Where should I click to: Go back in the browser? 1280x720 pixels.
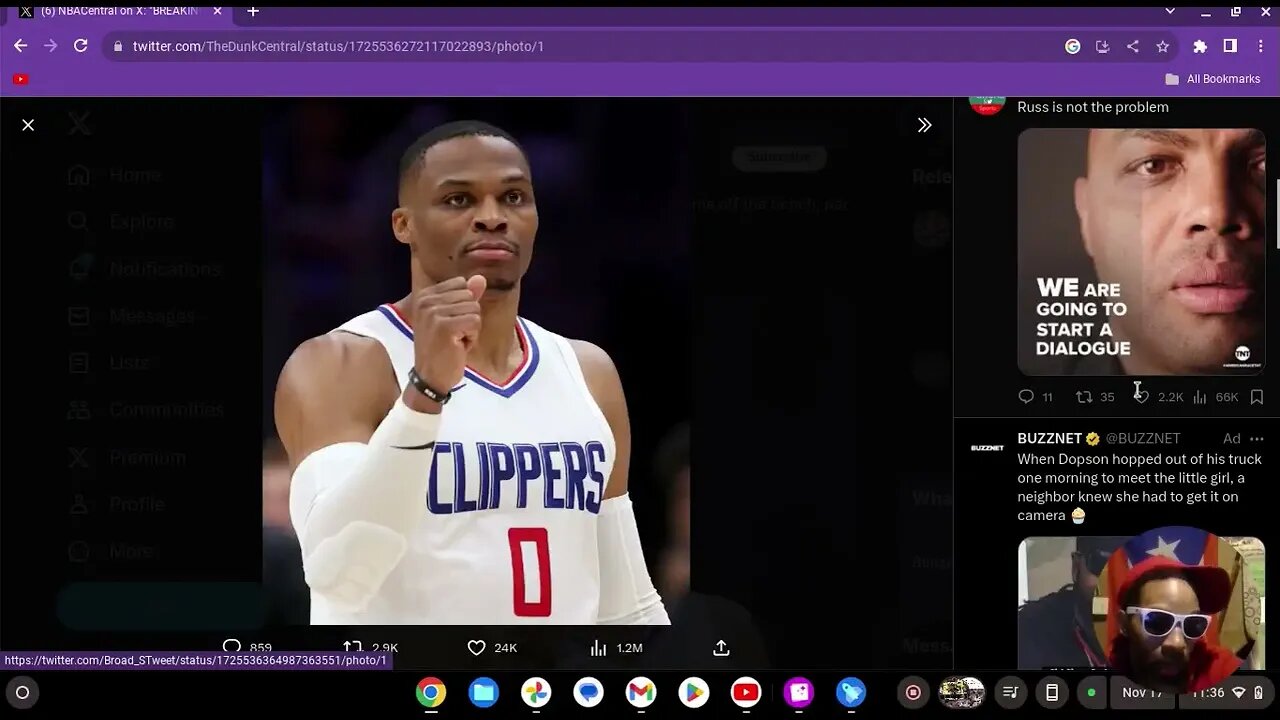(21, 46)
